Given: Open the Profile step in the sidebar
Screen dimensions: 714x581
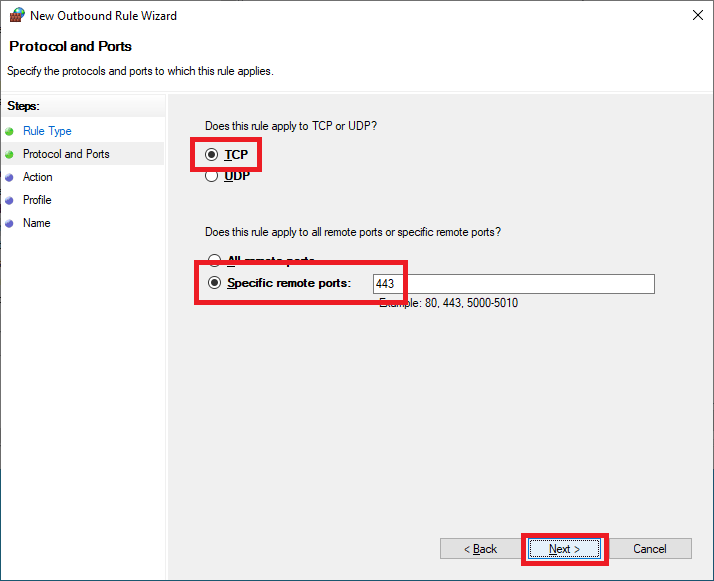Looking at the screenshot, I should 37,200.
